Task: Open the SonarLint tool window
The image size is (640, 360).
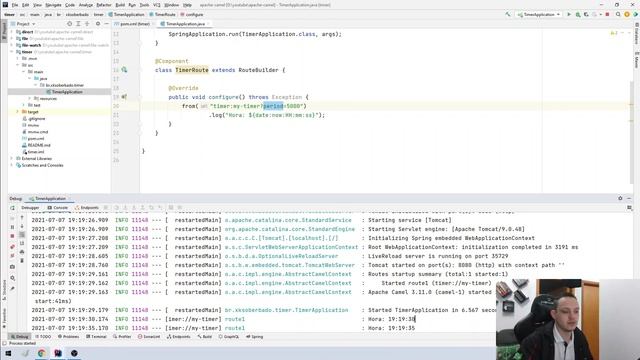Action: [149, 337]
